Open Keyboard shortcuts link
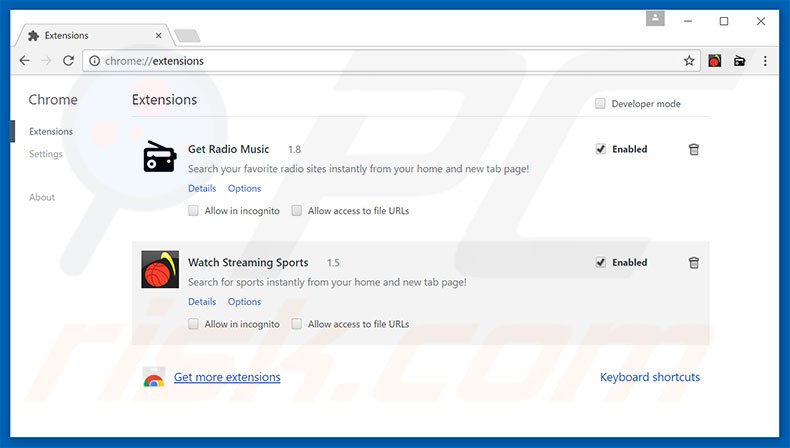The width and height of the screenshot is (790, 448). coord(650,377)
